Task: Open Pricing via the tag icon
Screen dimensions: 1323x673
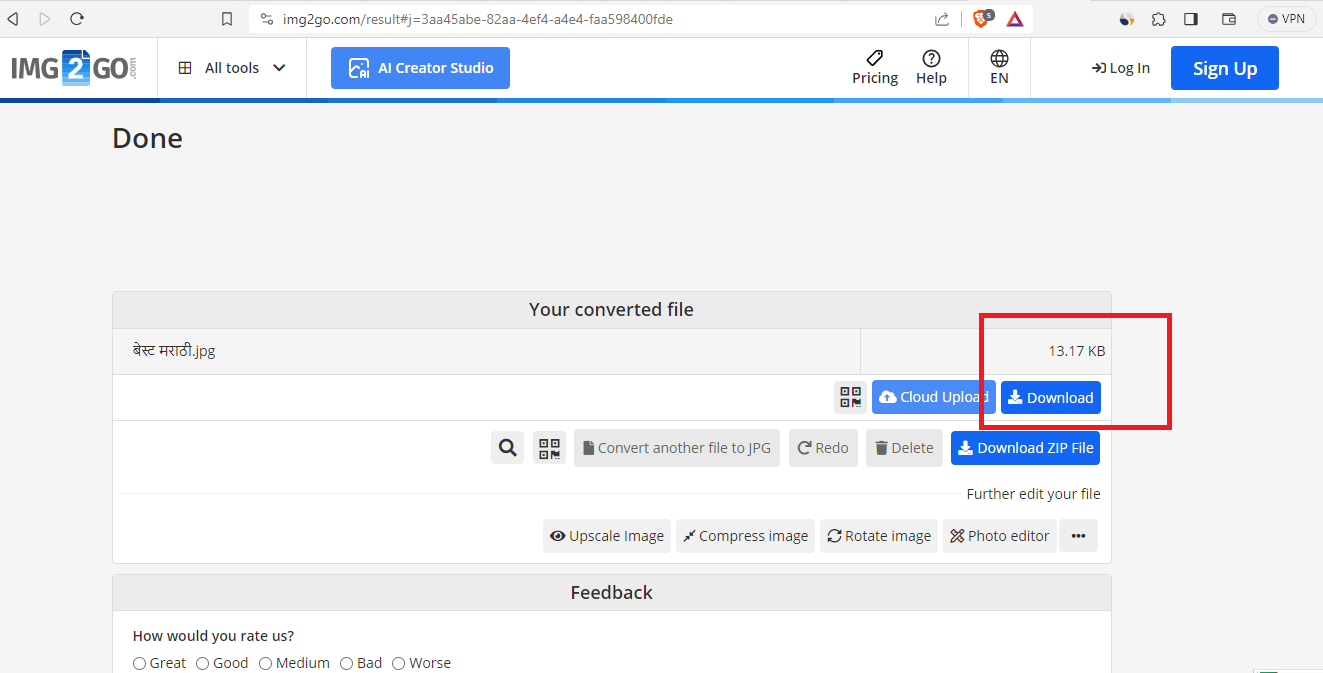Action: tap(875, 67)
